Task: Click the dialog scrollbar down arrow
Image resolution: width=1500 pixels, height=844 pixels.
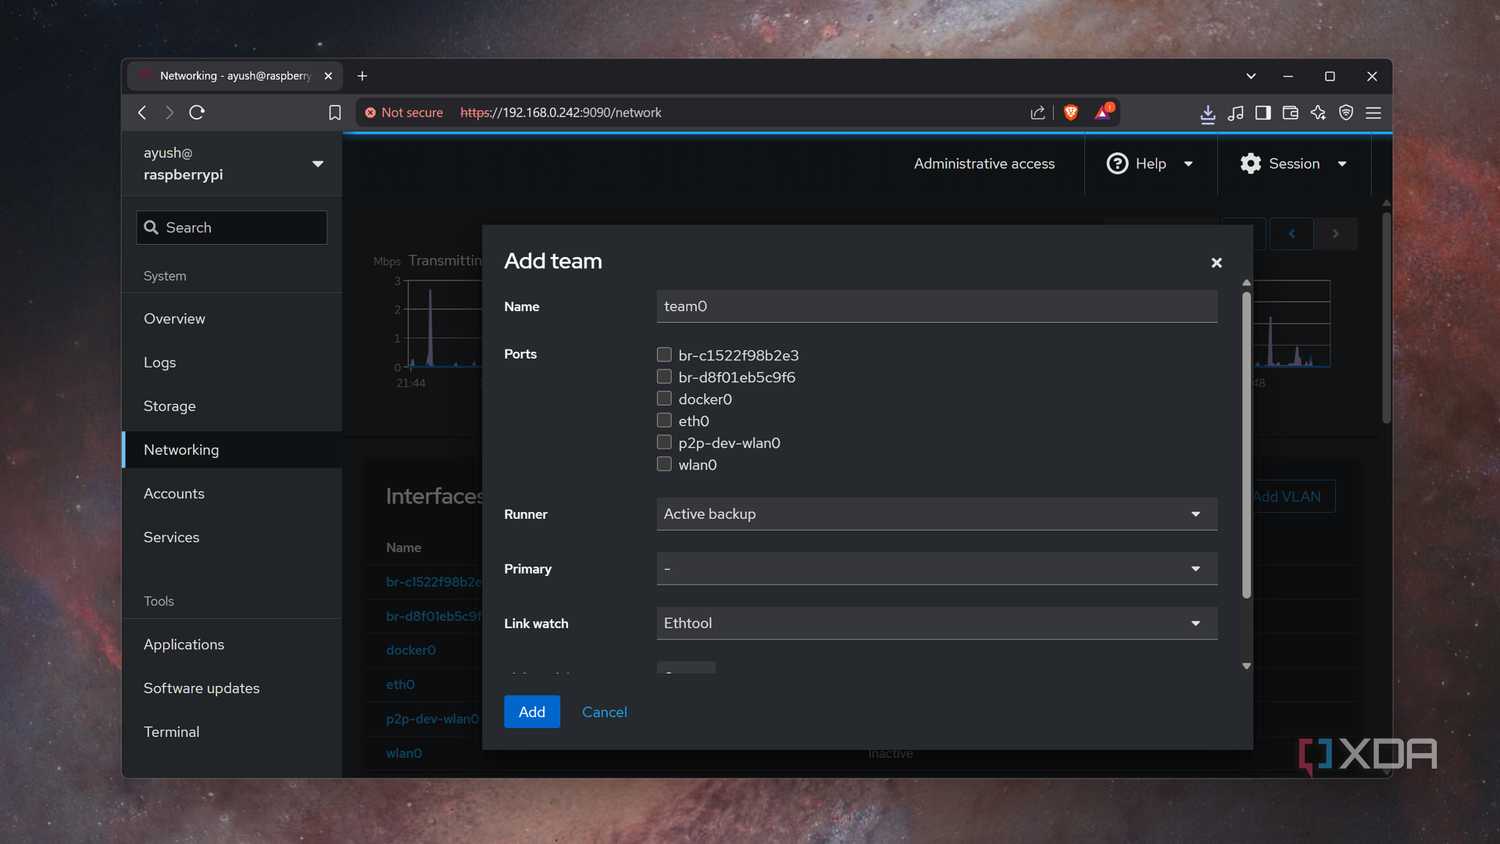Action: pos(1246,666)
